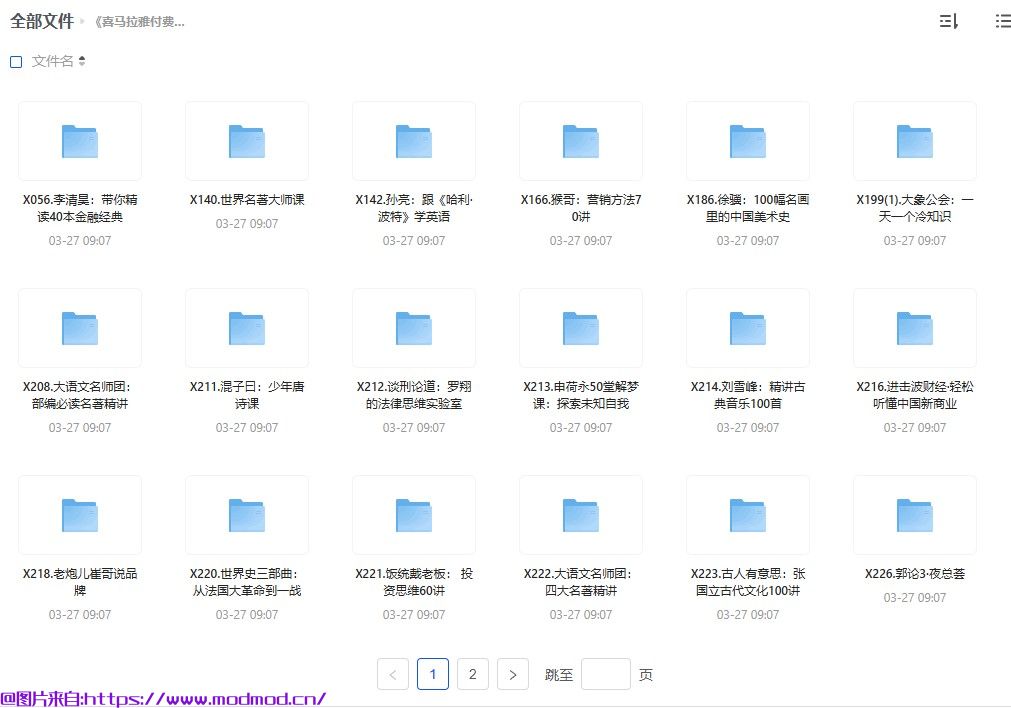
Task: Click the 《喜马拉雅付费... breadcrumb
Action: tap(139, 22)
